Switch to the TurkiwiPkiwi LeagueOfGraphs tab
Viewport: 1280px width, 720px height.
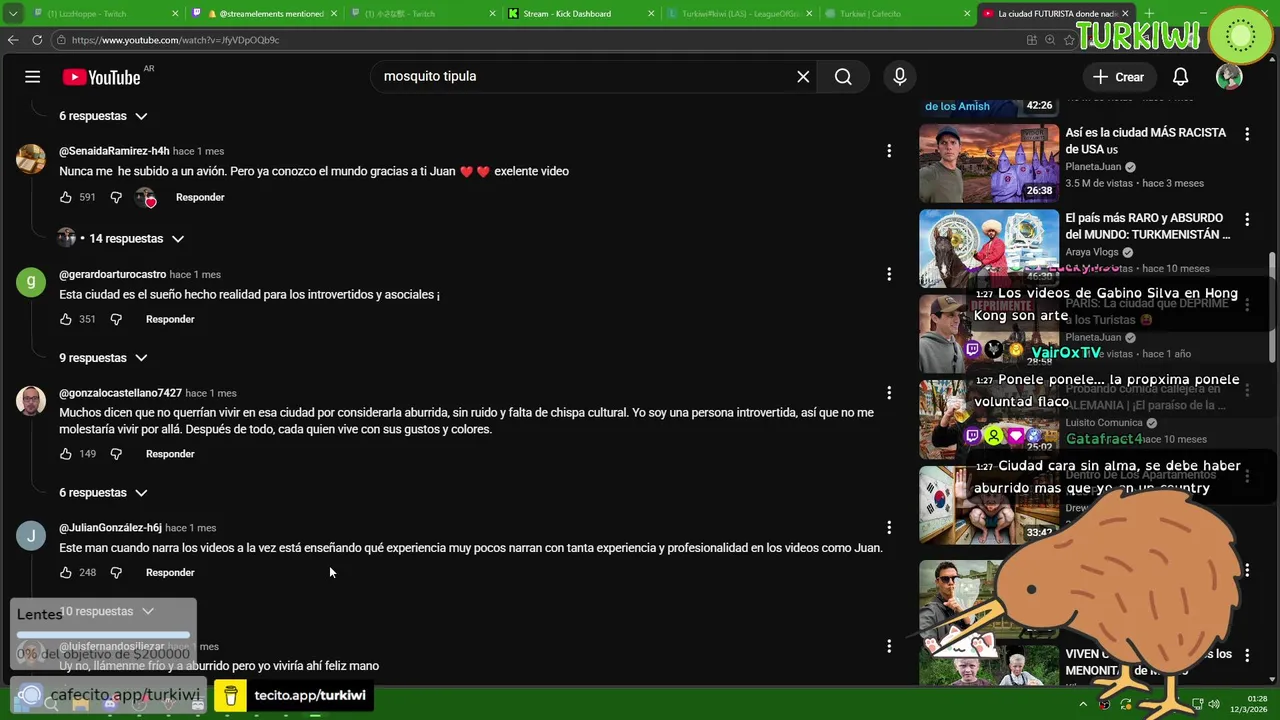click(738, 14)
